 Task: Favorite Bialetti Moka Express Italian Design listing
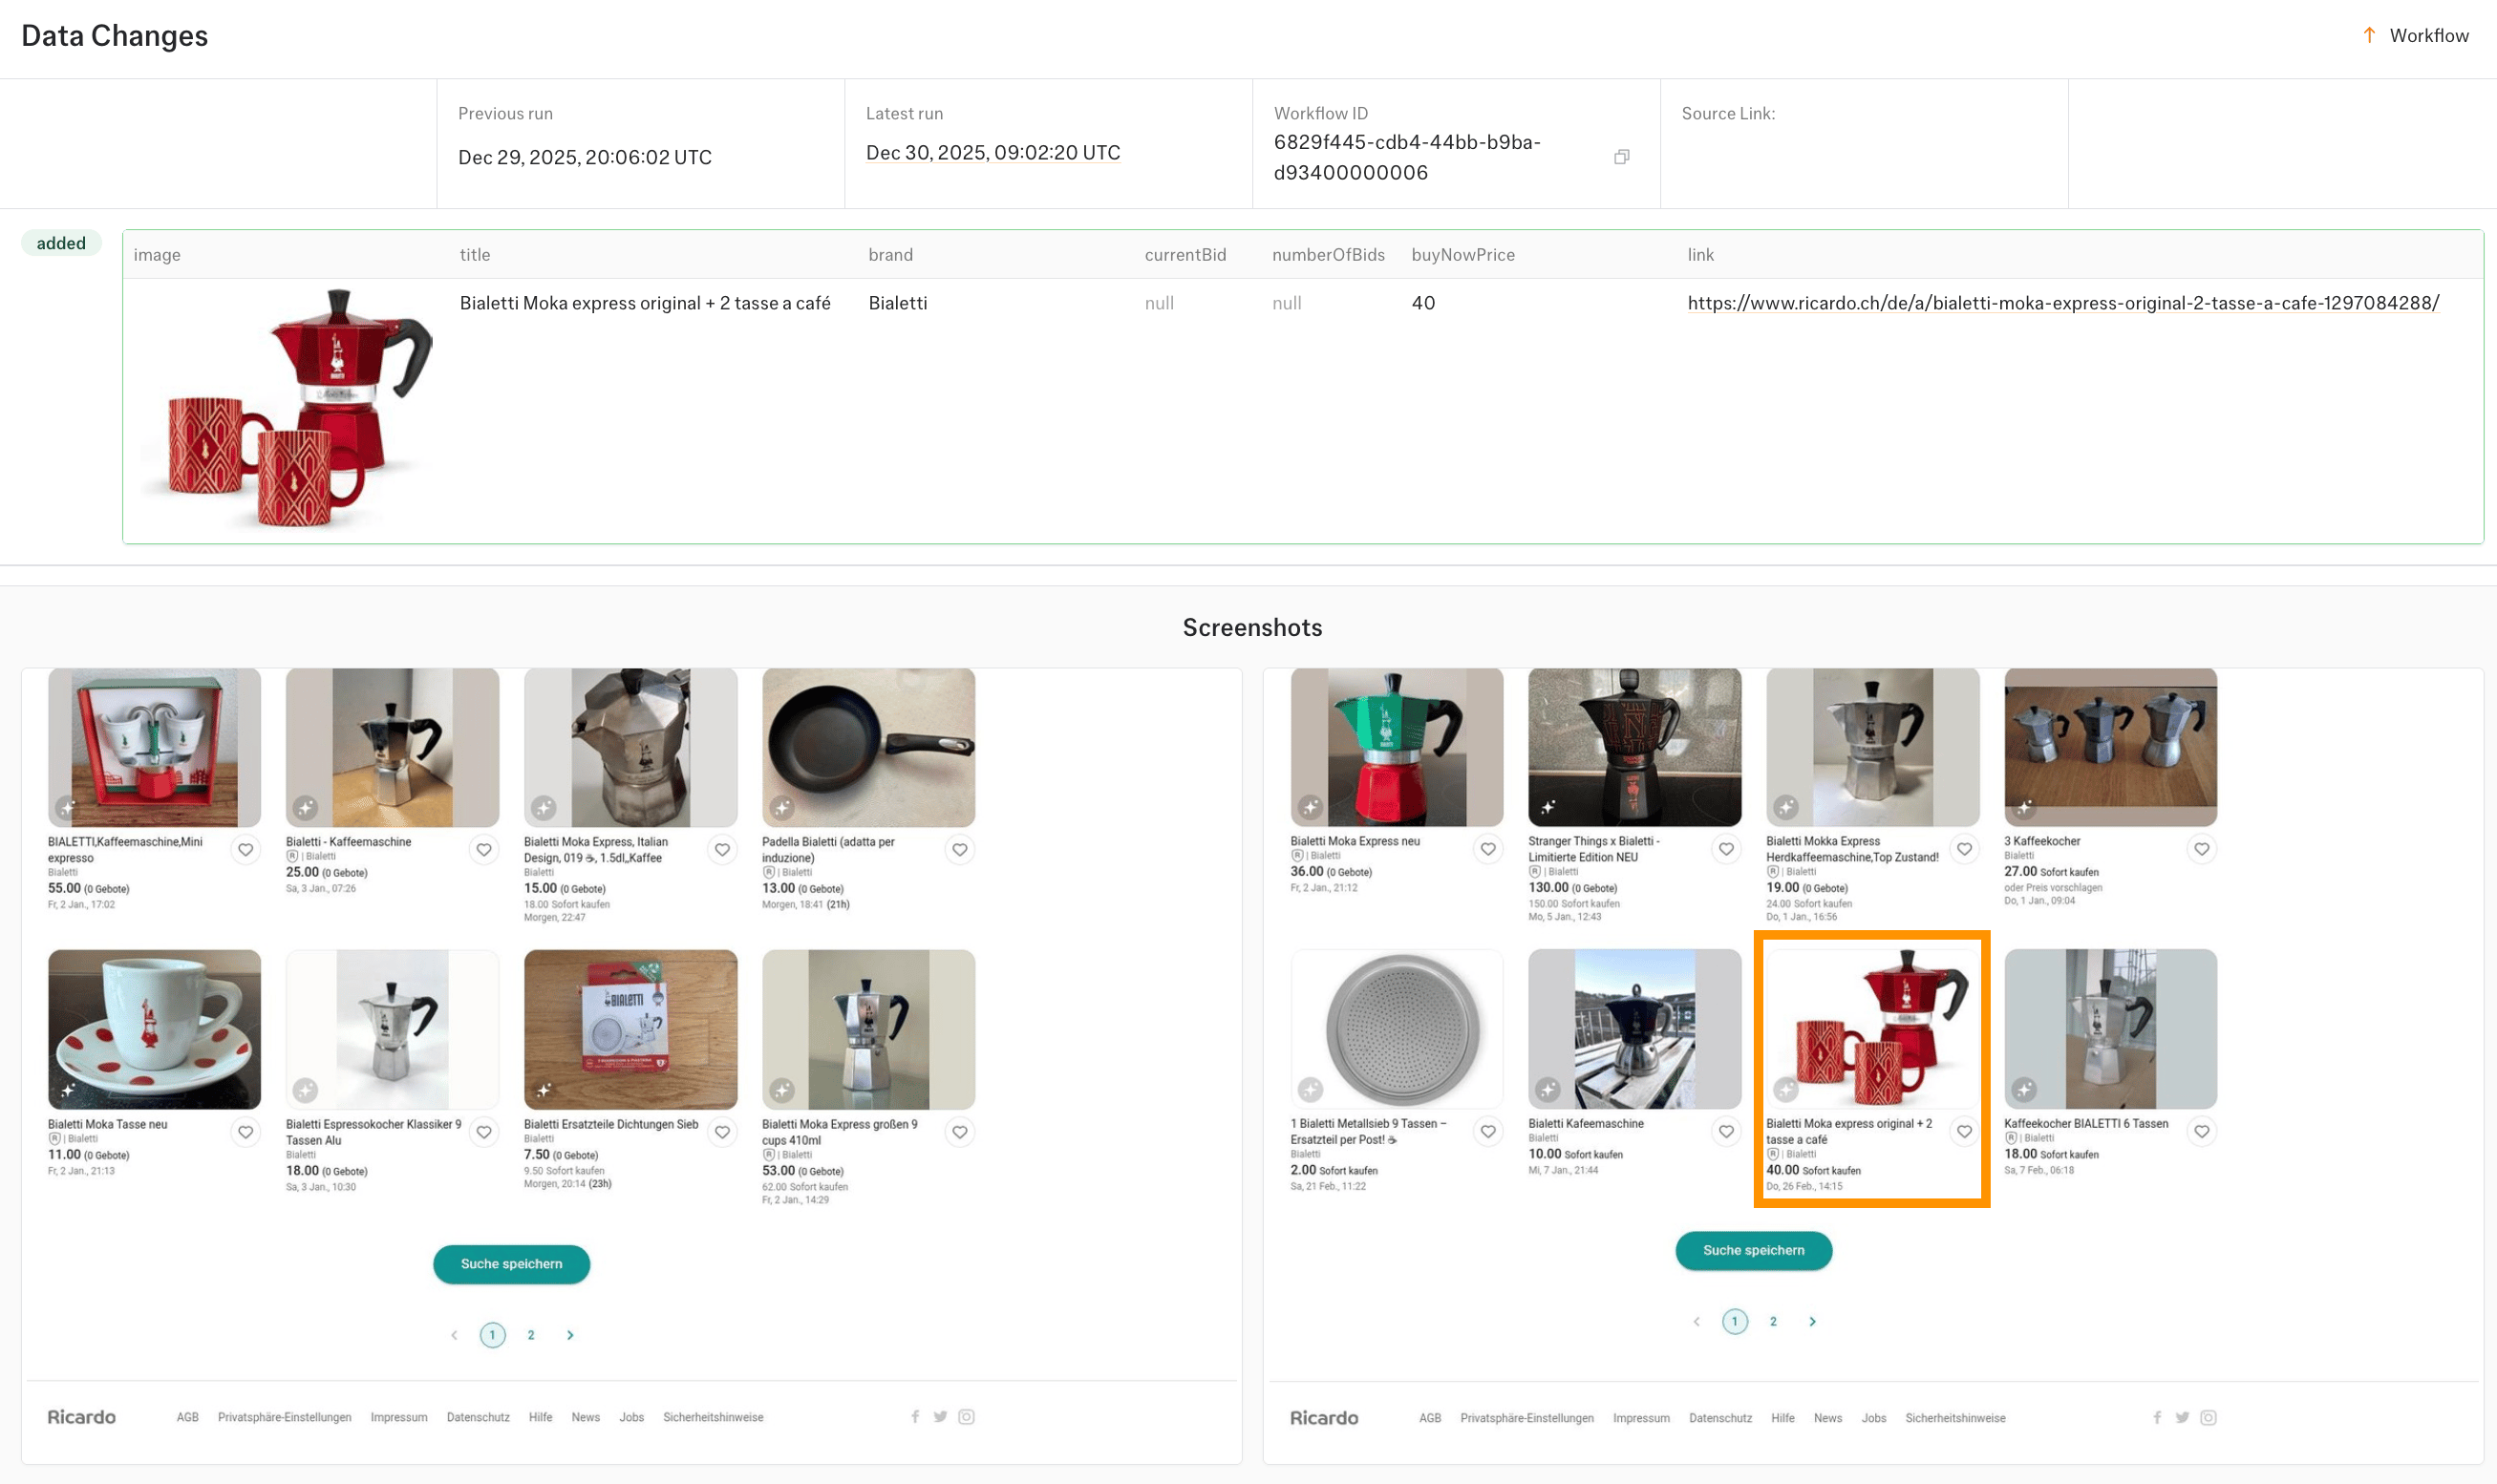[x=722, y=850]
